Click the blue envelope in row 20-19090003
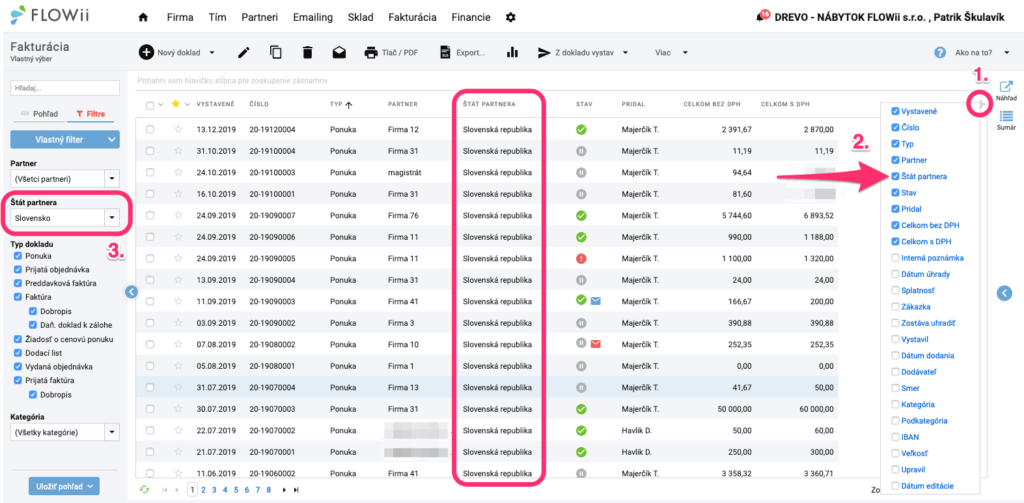 (x=596, y=300)
